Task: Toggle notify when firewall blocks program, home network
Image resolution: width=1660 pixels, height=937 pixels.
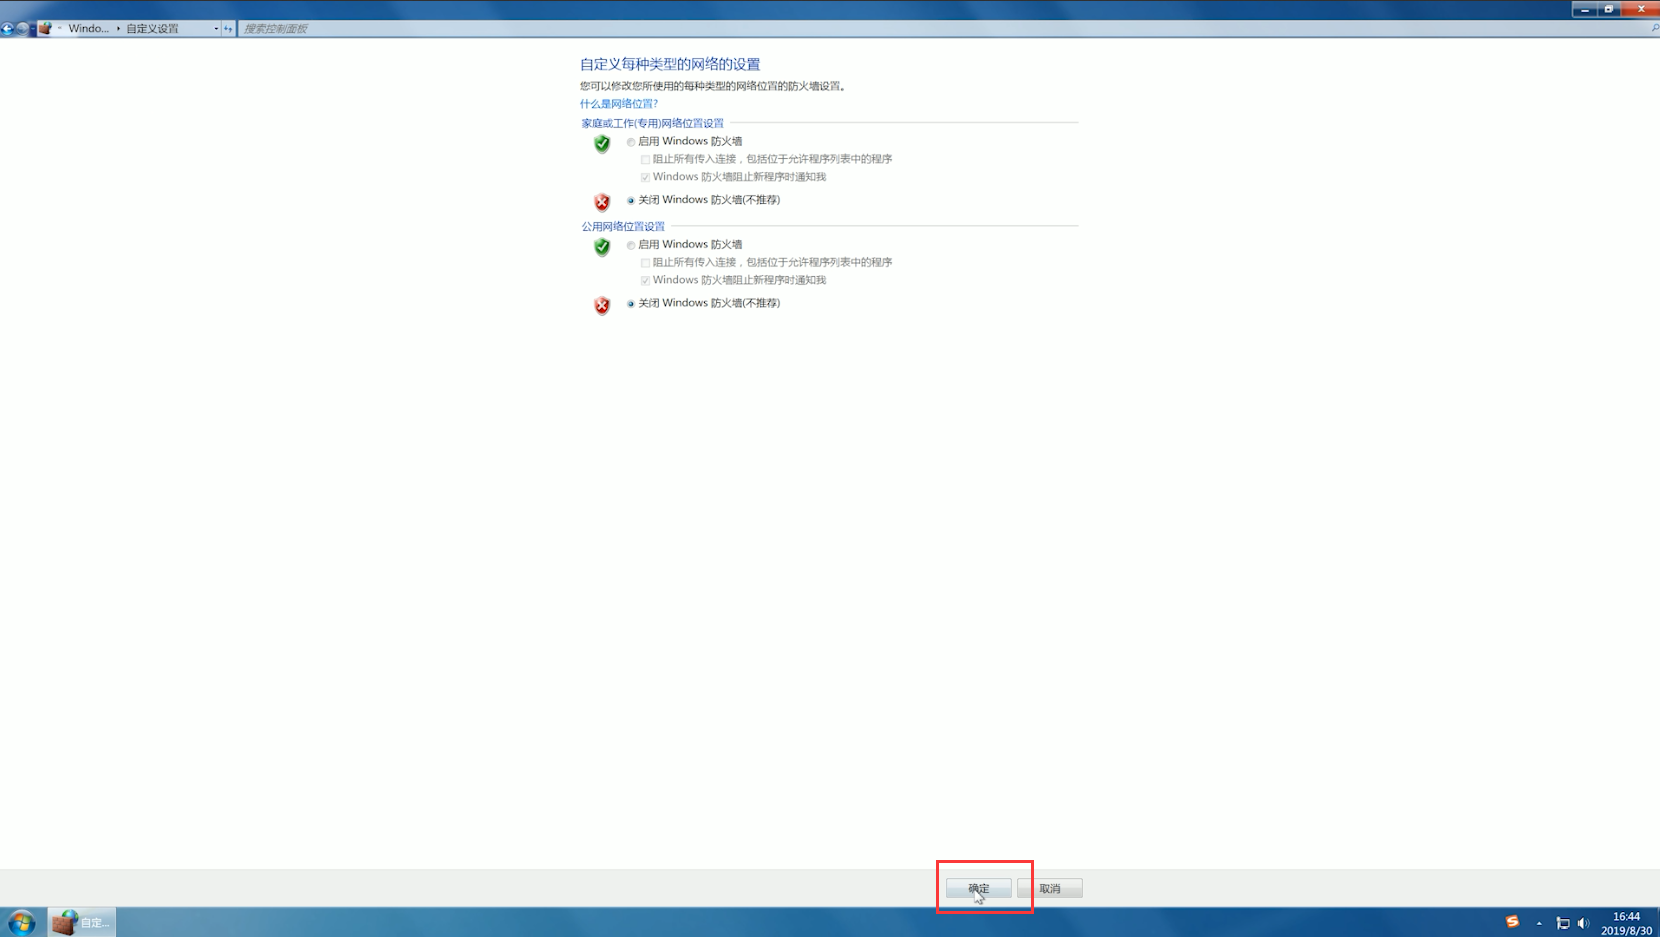Action: click(645, 178)
